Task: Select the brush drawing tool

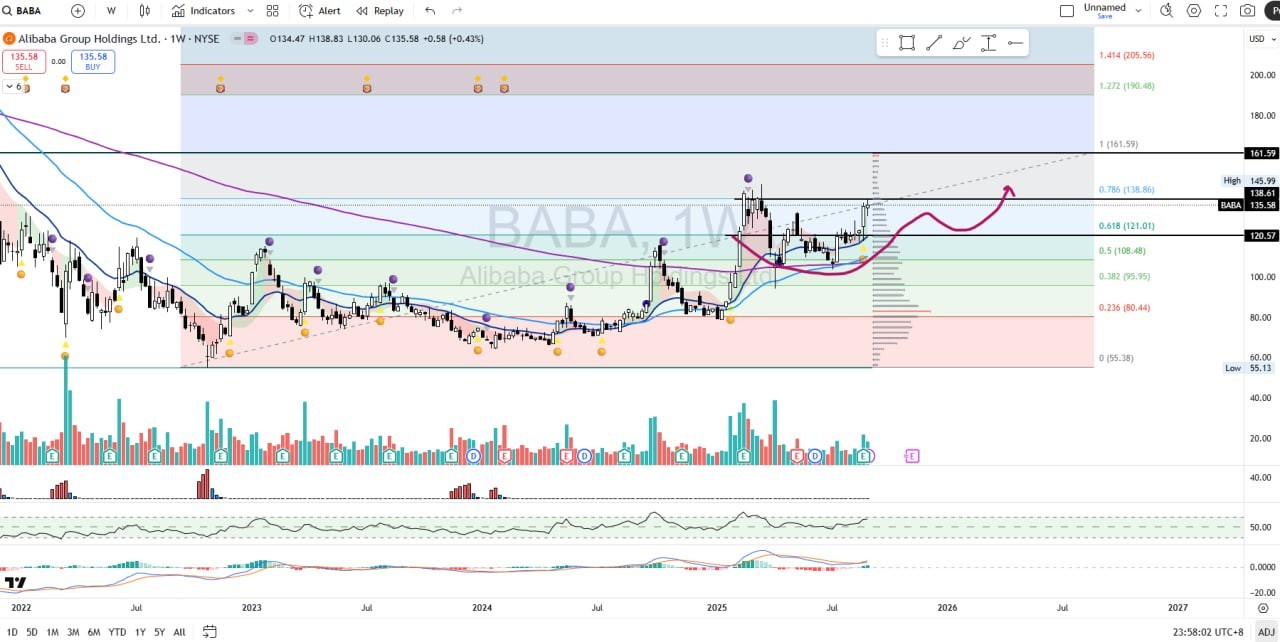Action: click(961, 43)
